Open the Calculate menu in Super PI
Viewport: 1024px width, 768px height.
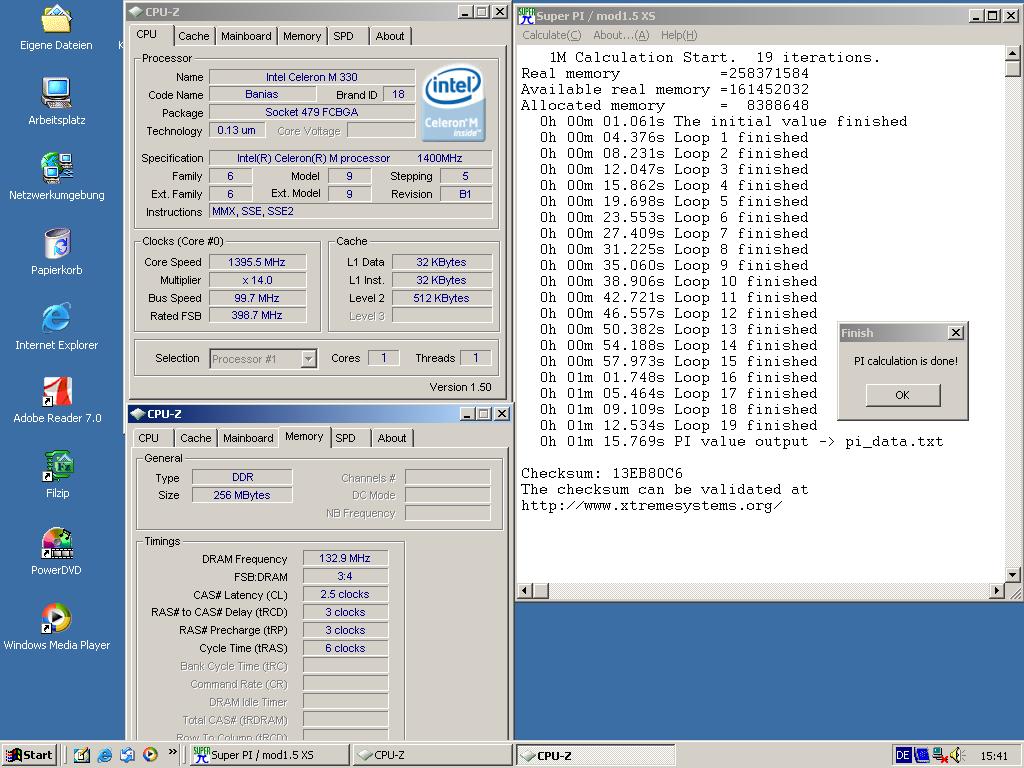[551, 35]
